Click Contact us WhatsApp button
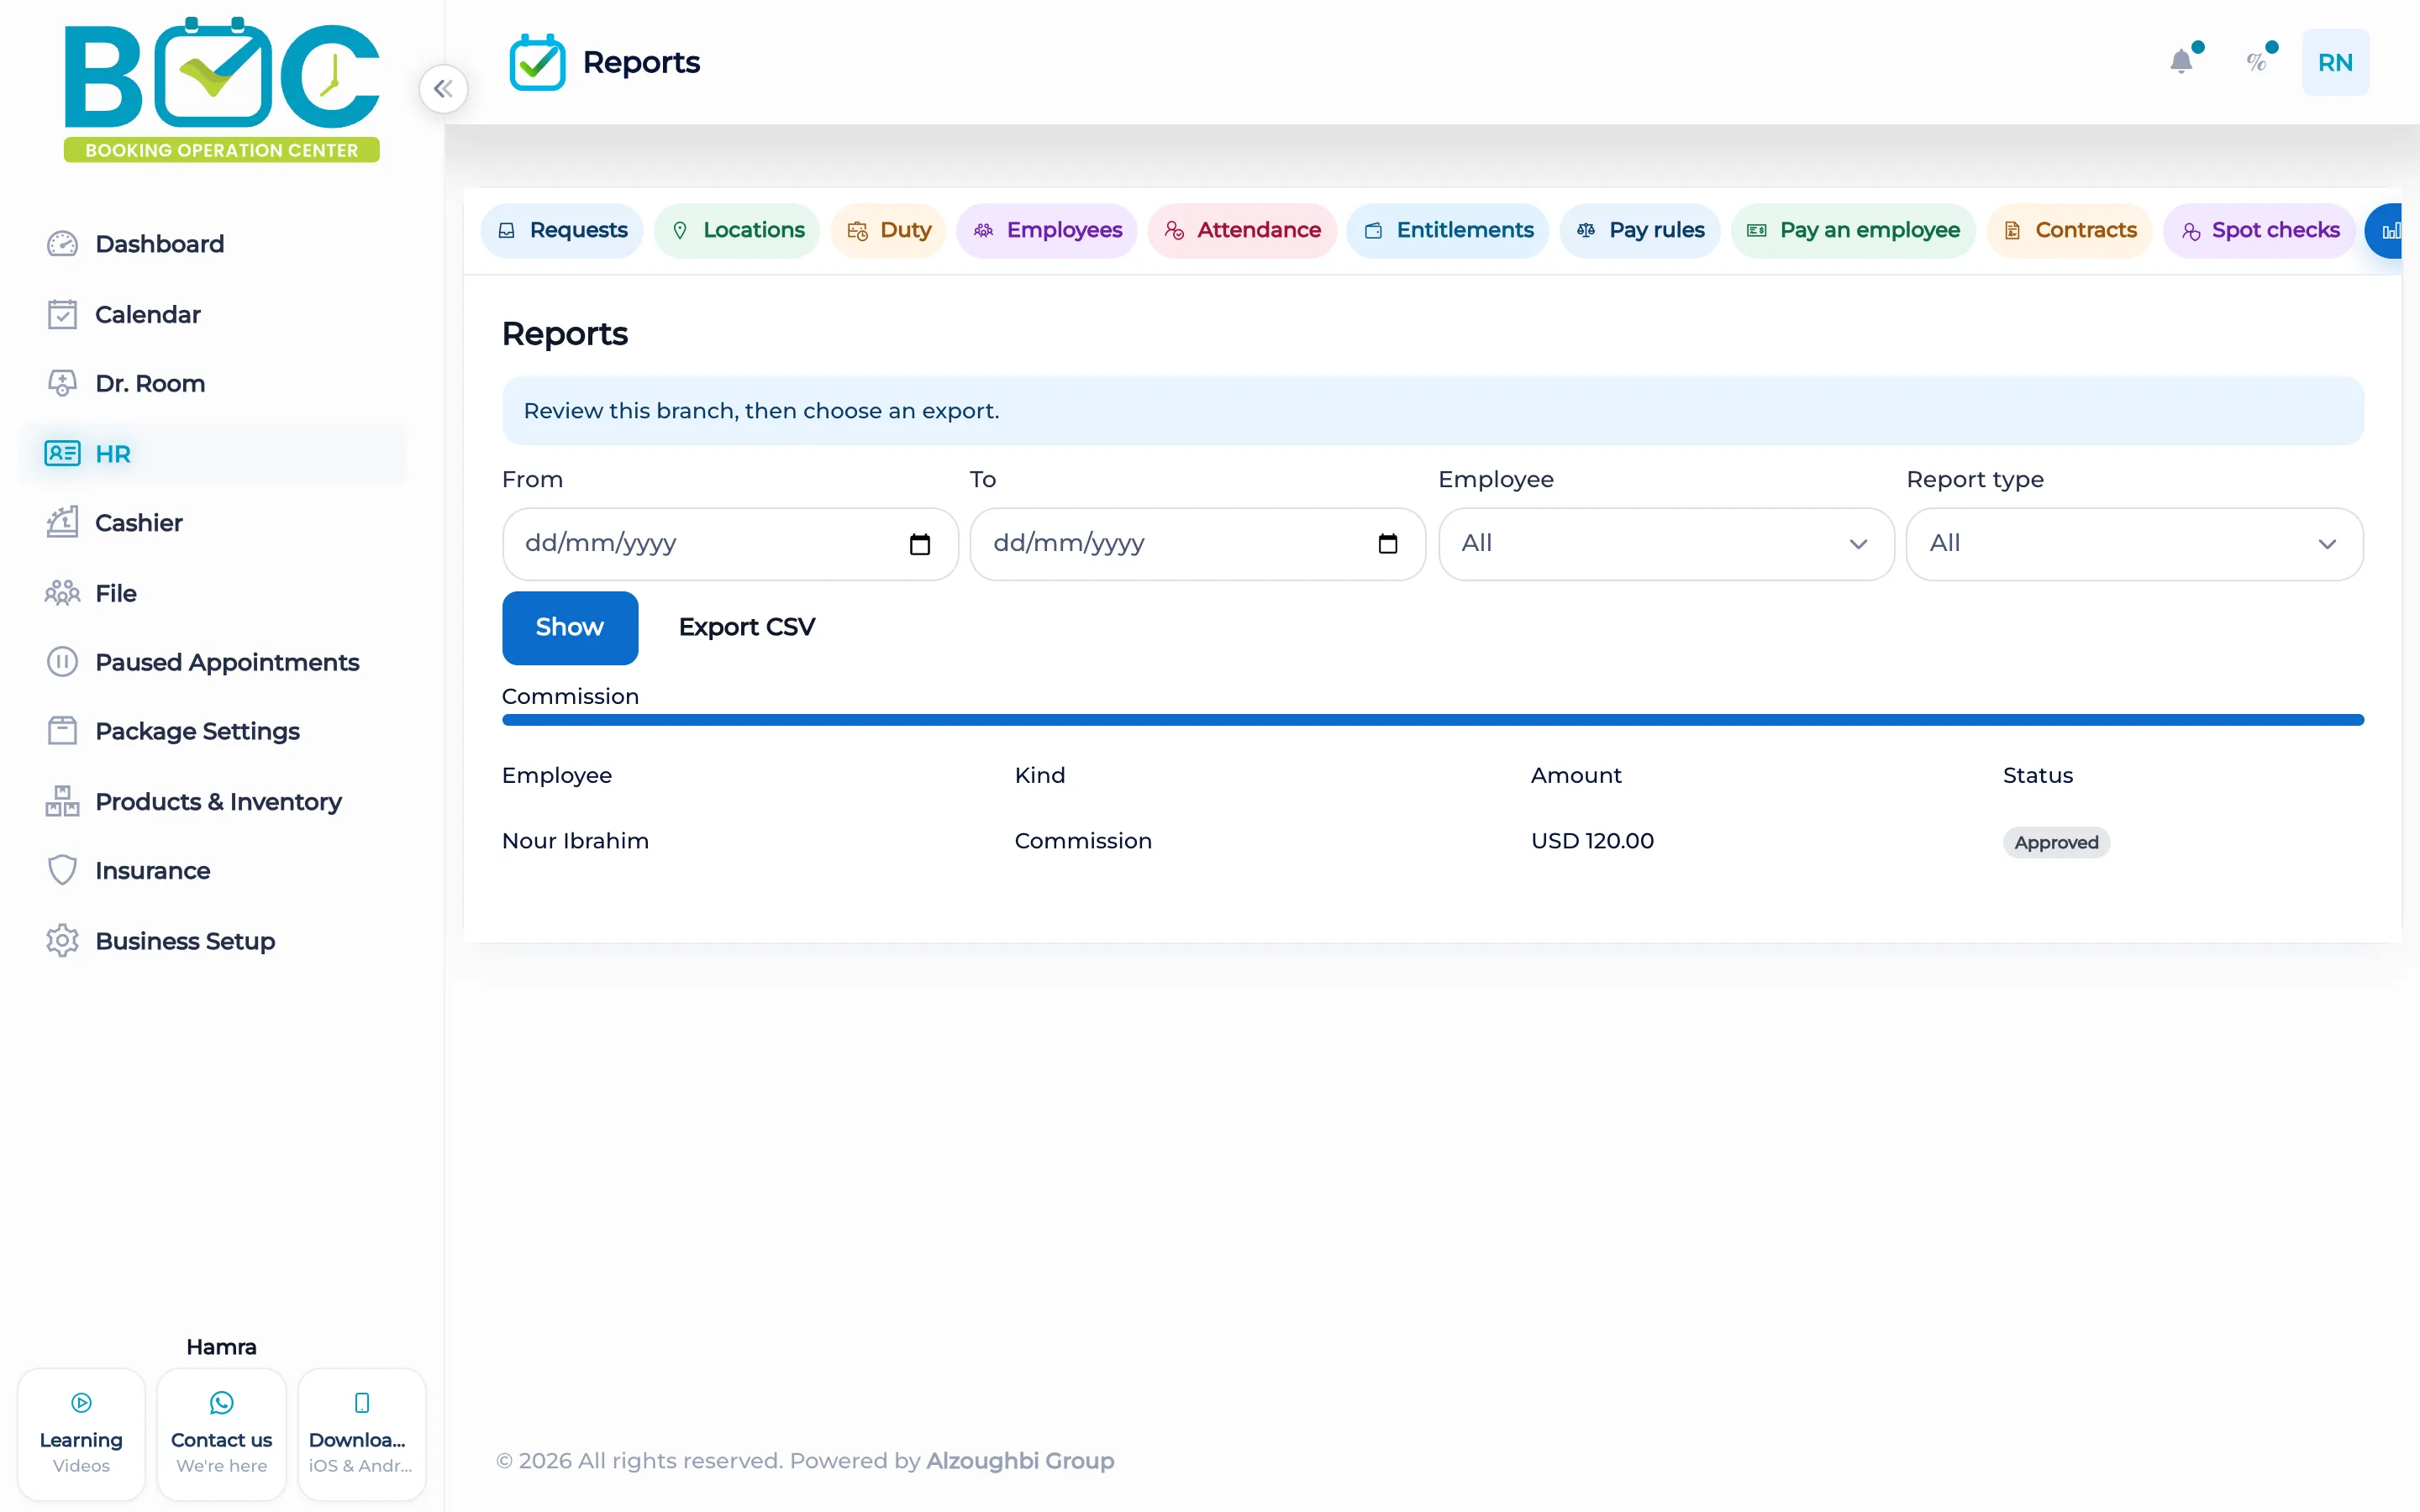This screenshot has width=2420, height=1512. tap(221, 1434)
